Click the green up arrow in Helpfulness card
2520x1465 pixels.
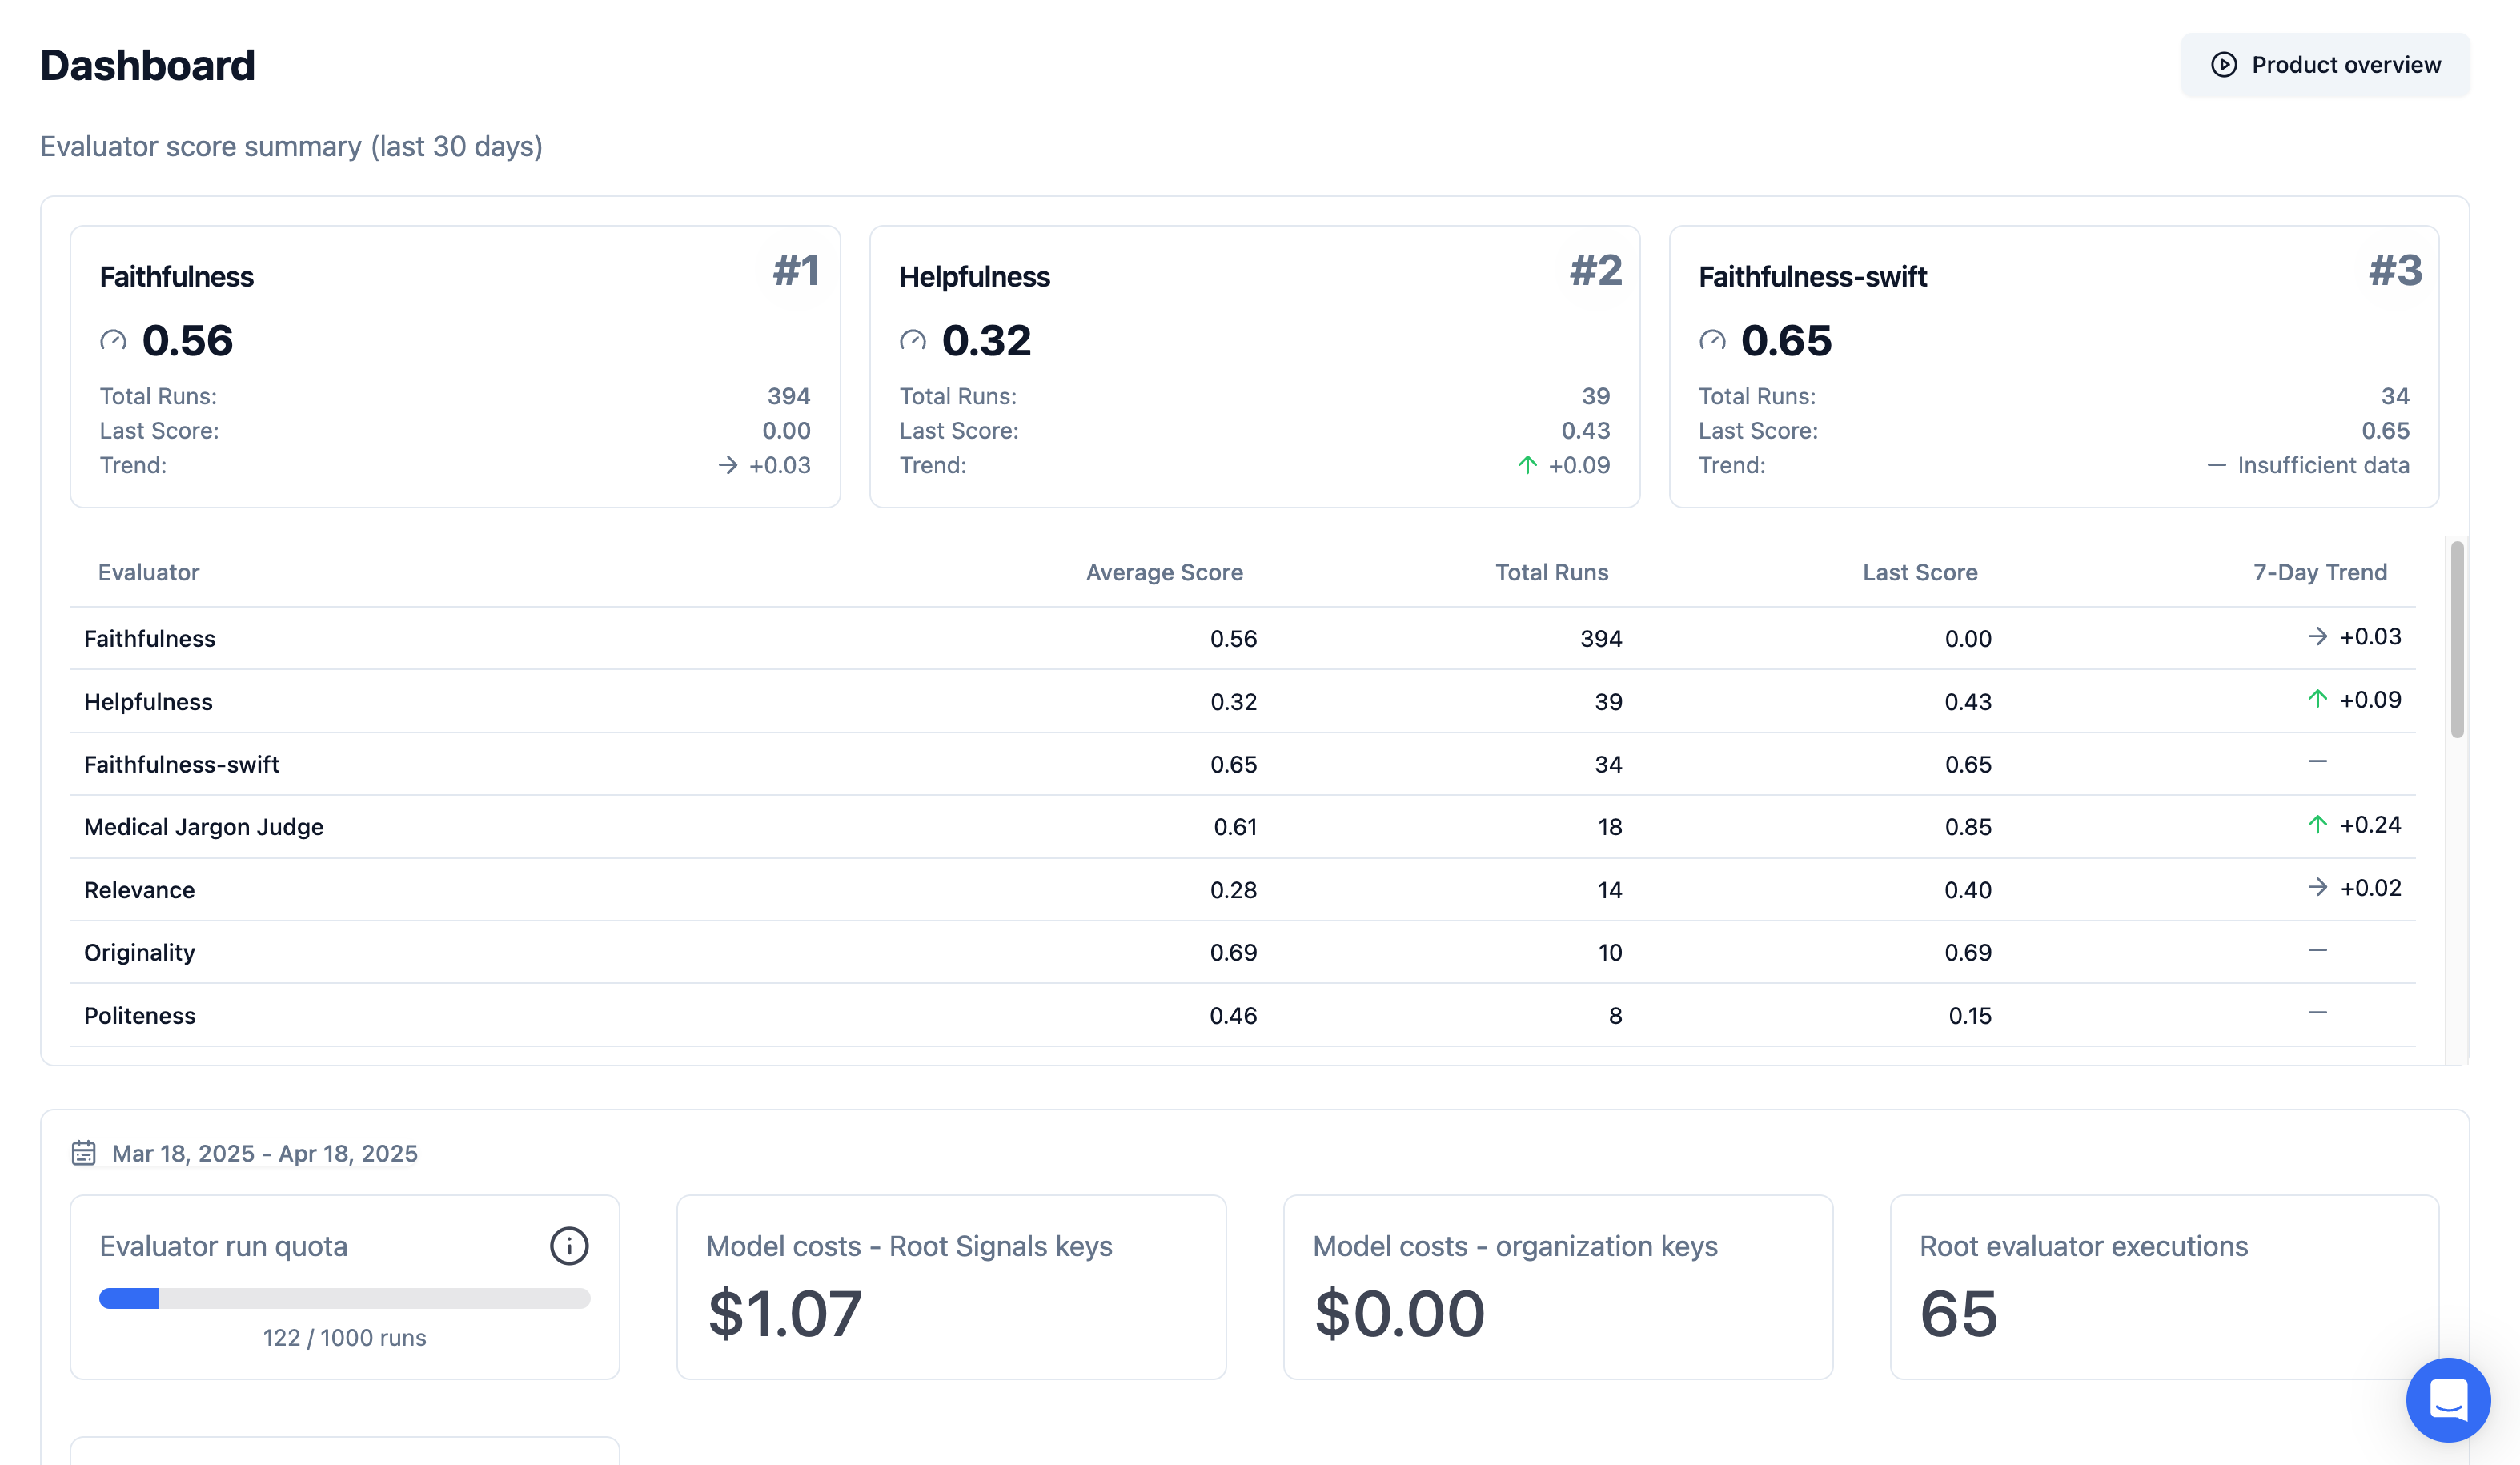pyautogui.click(x=1527, y=465)
